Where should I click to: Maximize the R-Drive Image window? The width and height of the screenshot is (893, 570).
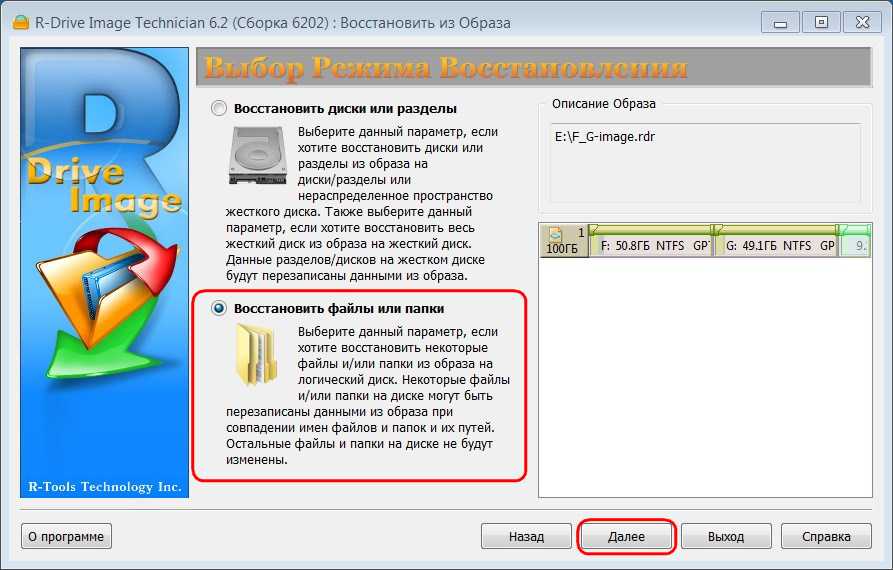821,23
